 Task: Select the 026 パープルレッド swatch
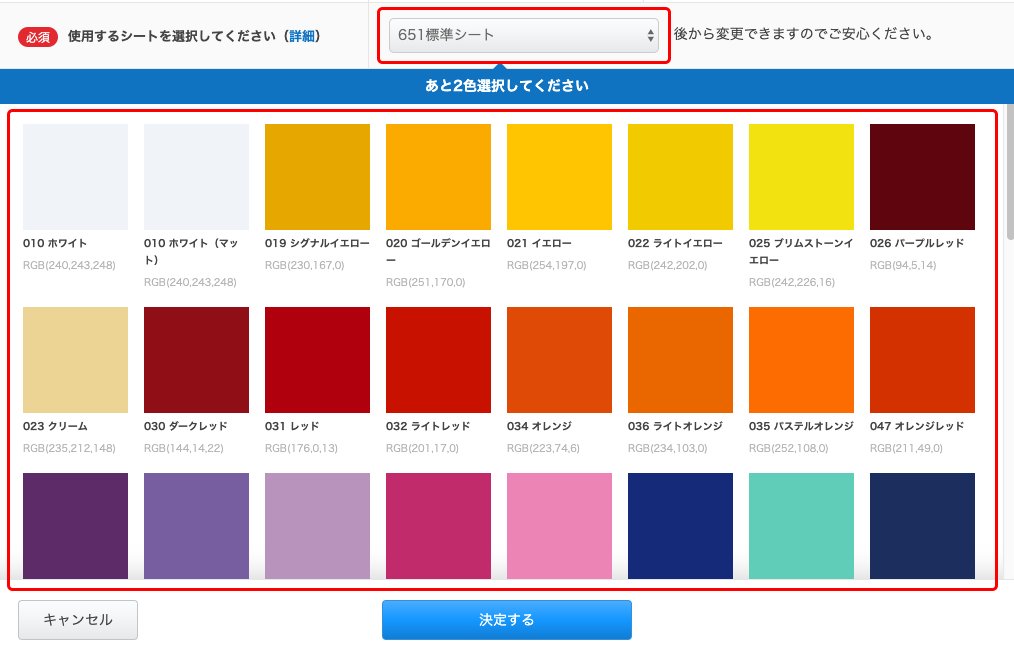[x=921, y=175]
